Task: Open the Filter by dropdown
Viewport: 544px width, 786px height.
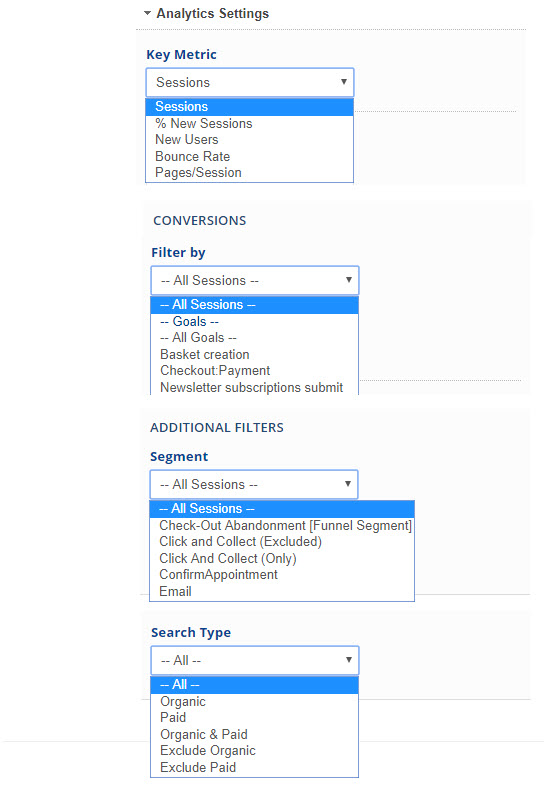Action: [x=255, y=280]
